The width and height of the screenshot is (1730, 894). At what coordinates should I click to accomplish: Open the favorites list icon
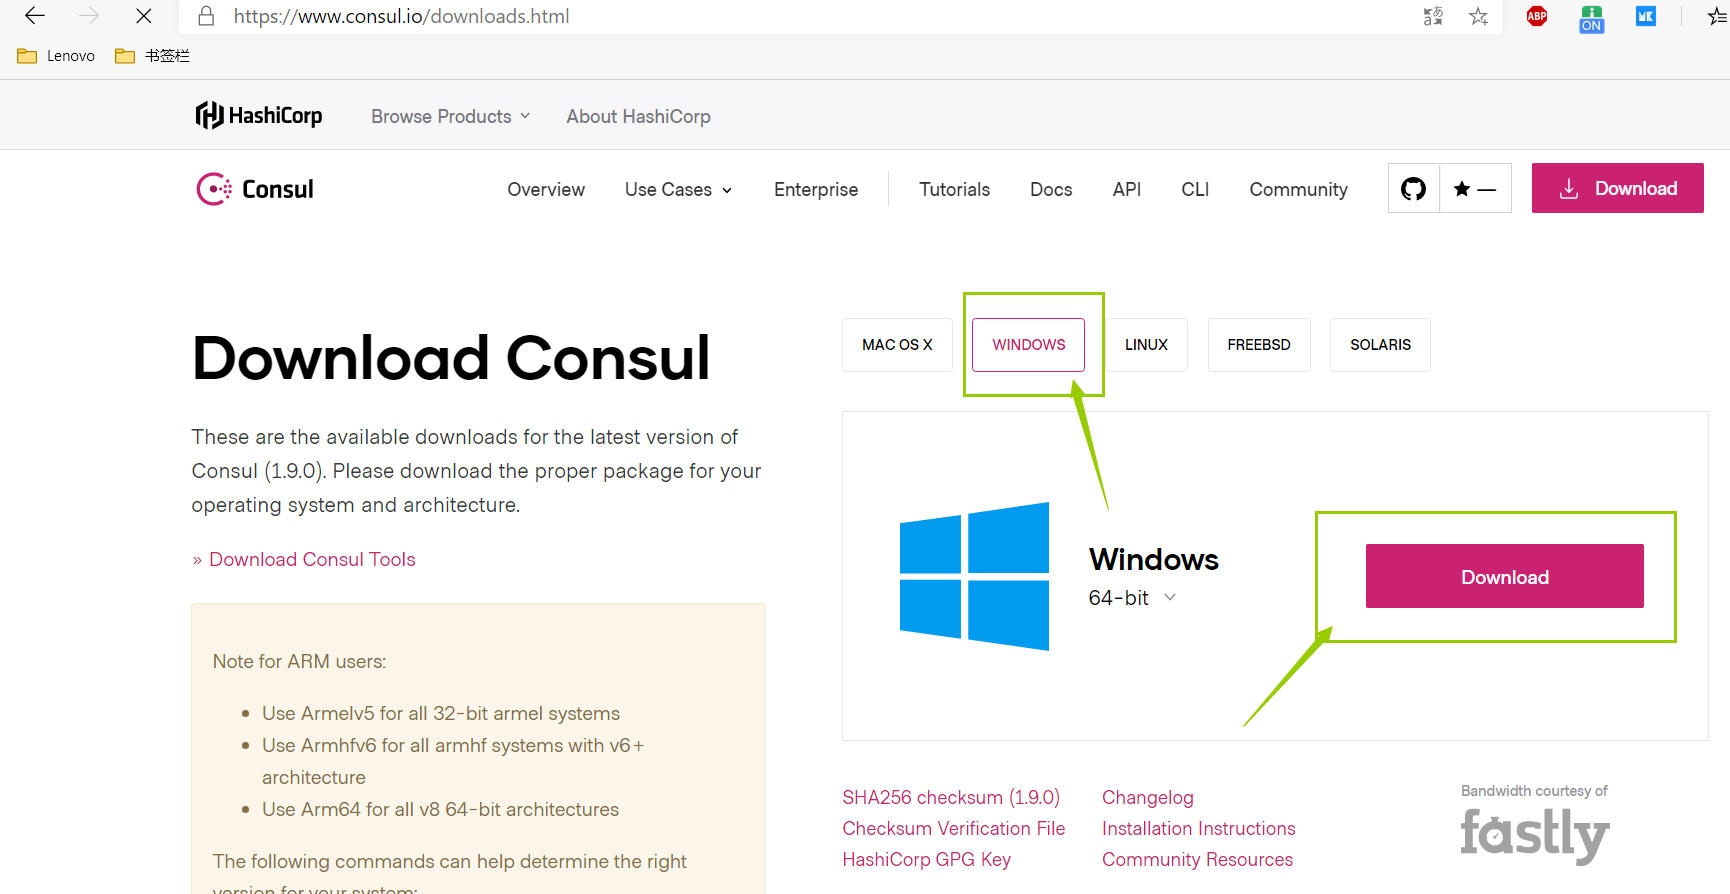(1718, 16)
